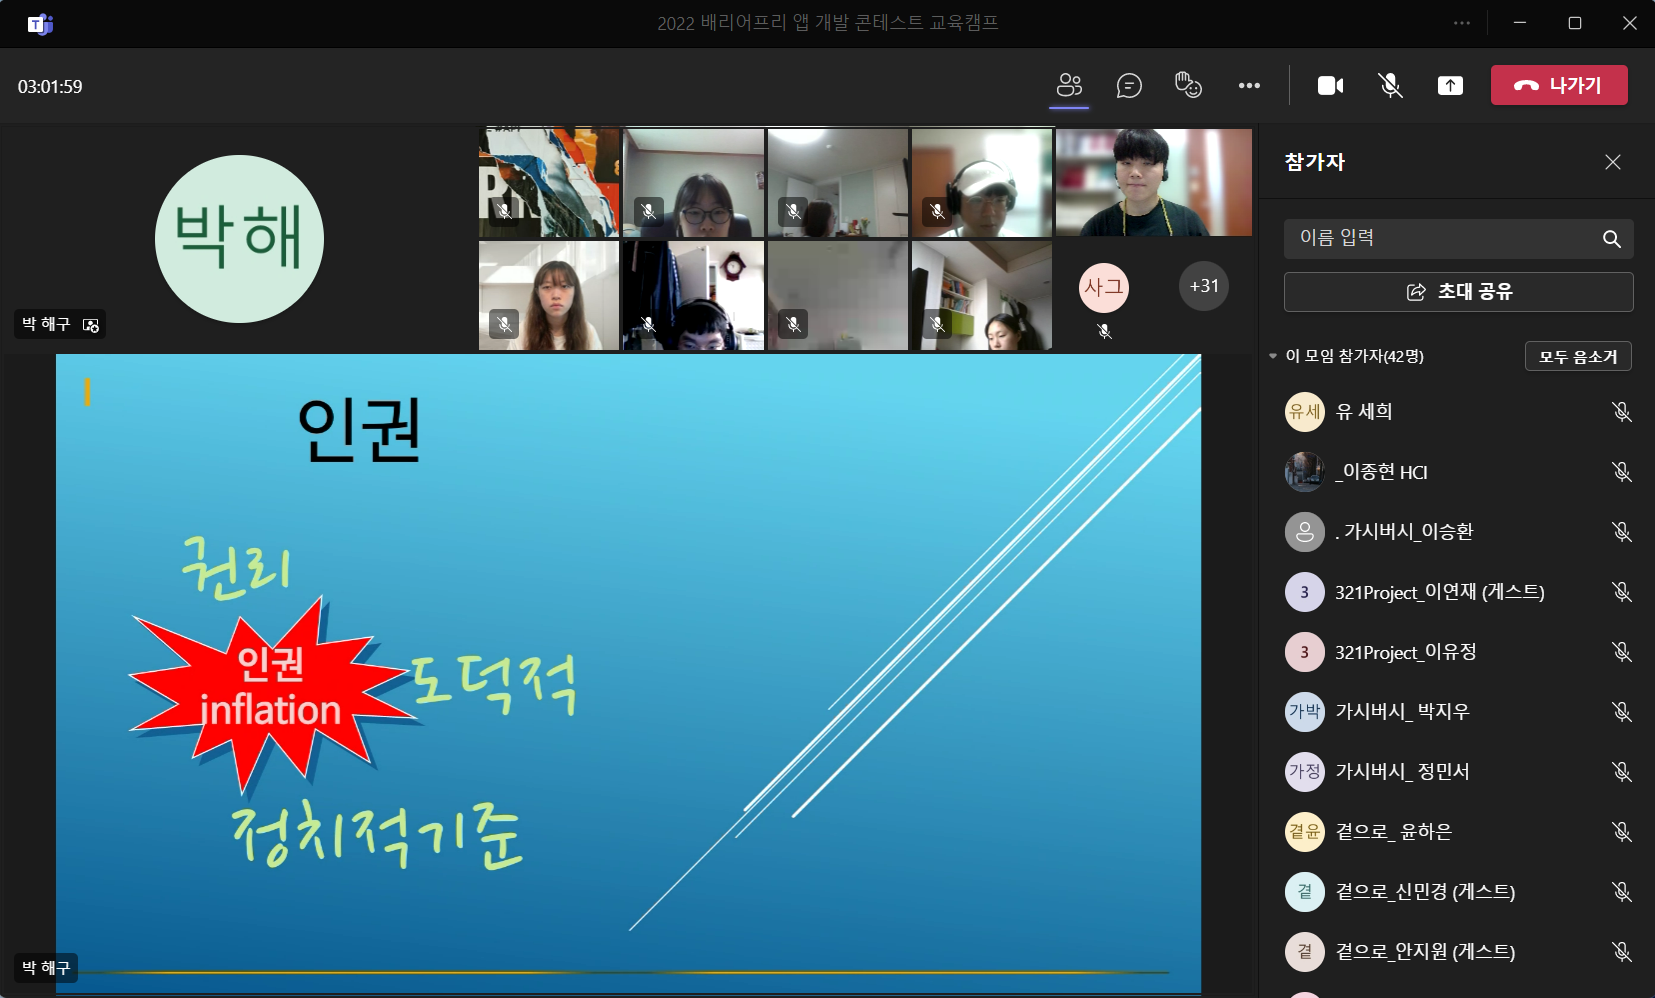
Task: Toggle mic icon next to 유 세희
Action: coord(1621,411)
